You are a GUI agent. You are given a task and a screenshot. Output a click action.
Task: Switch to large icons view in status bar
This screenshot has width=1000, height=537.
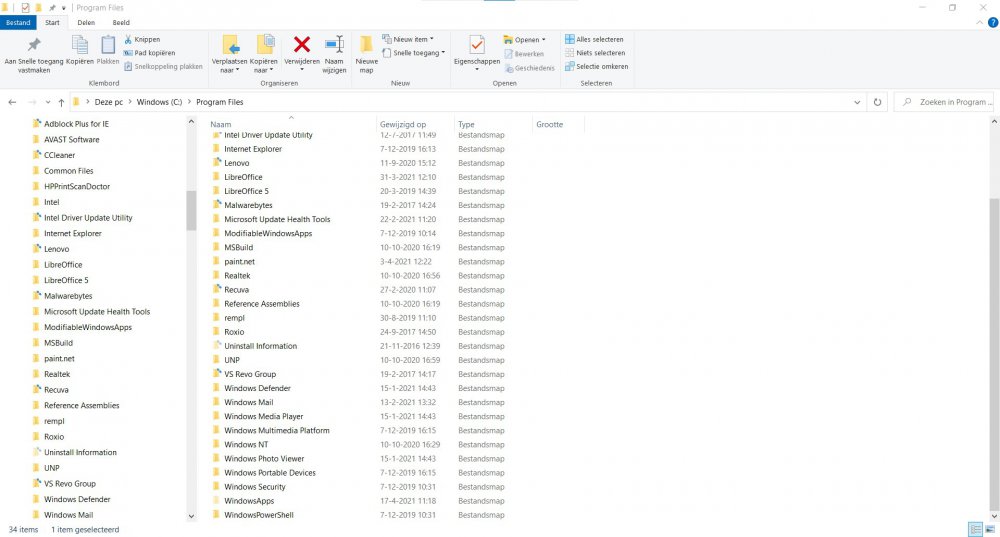coord(990,529)
